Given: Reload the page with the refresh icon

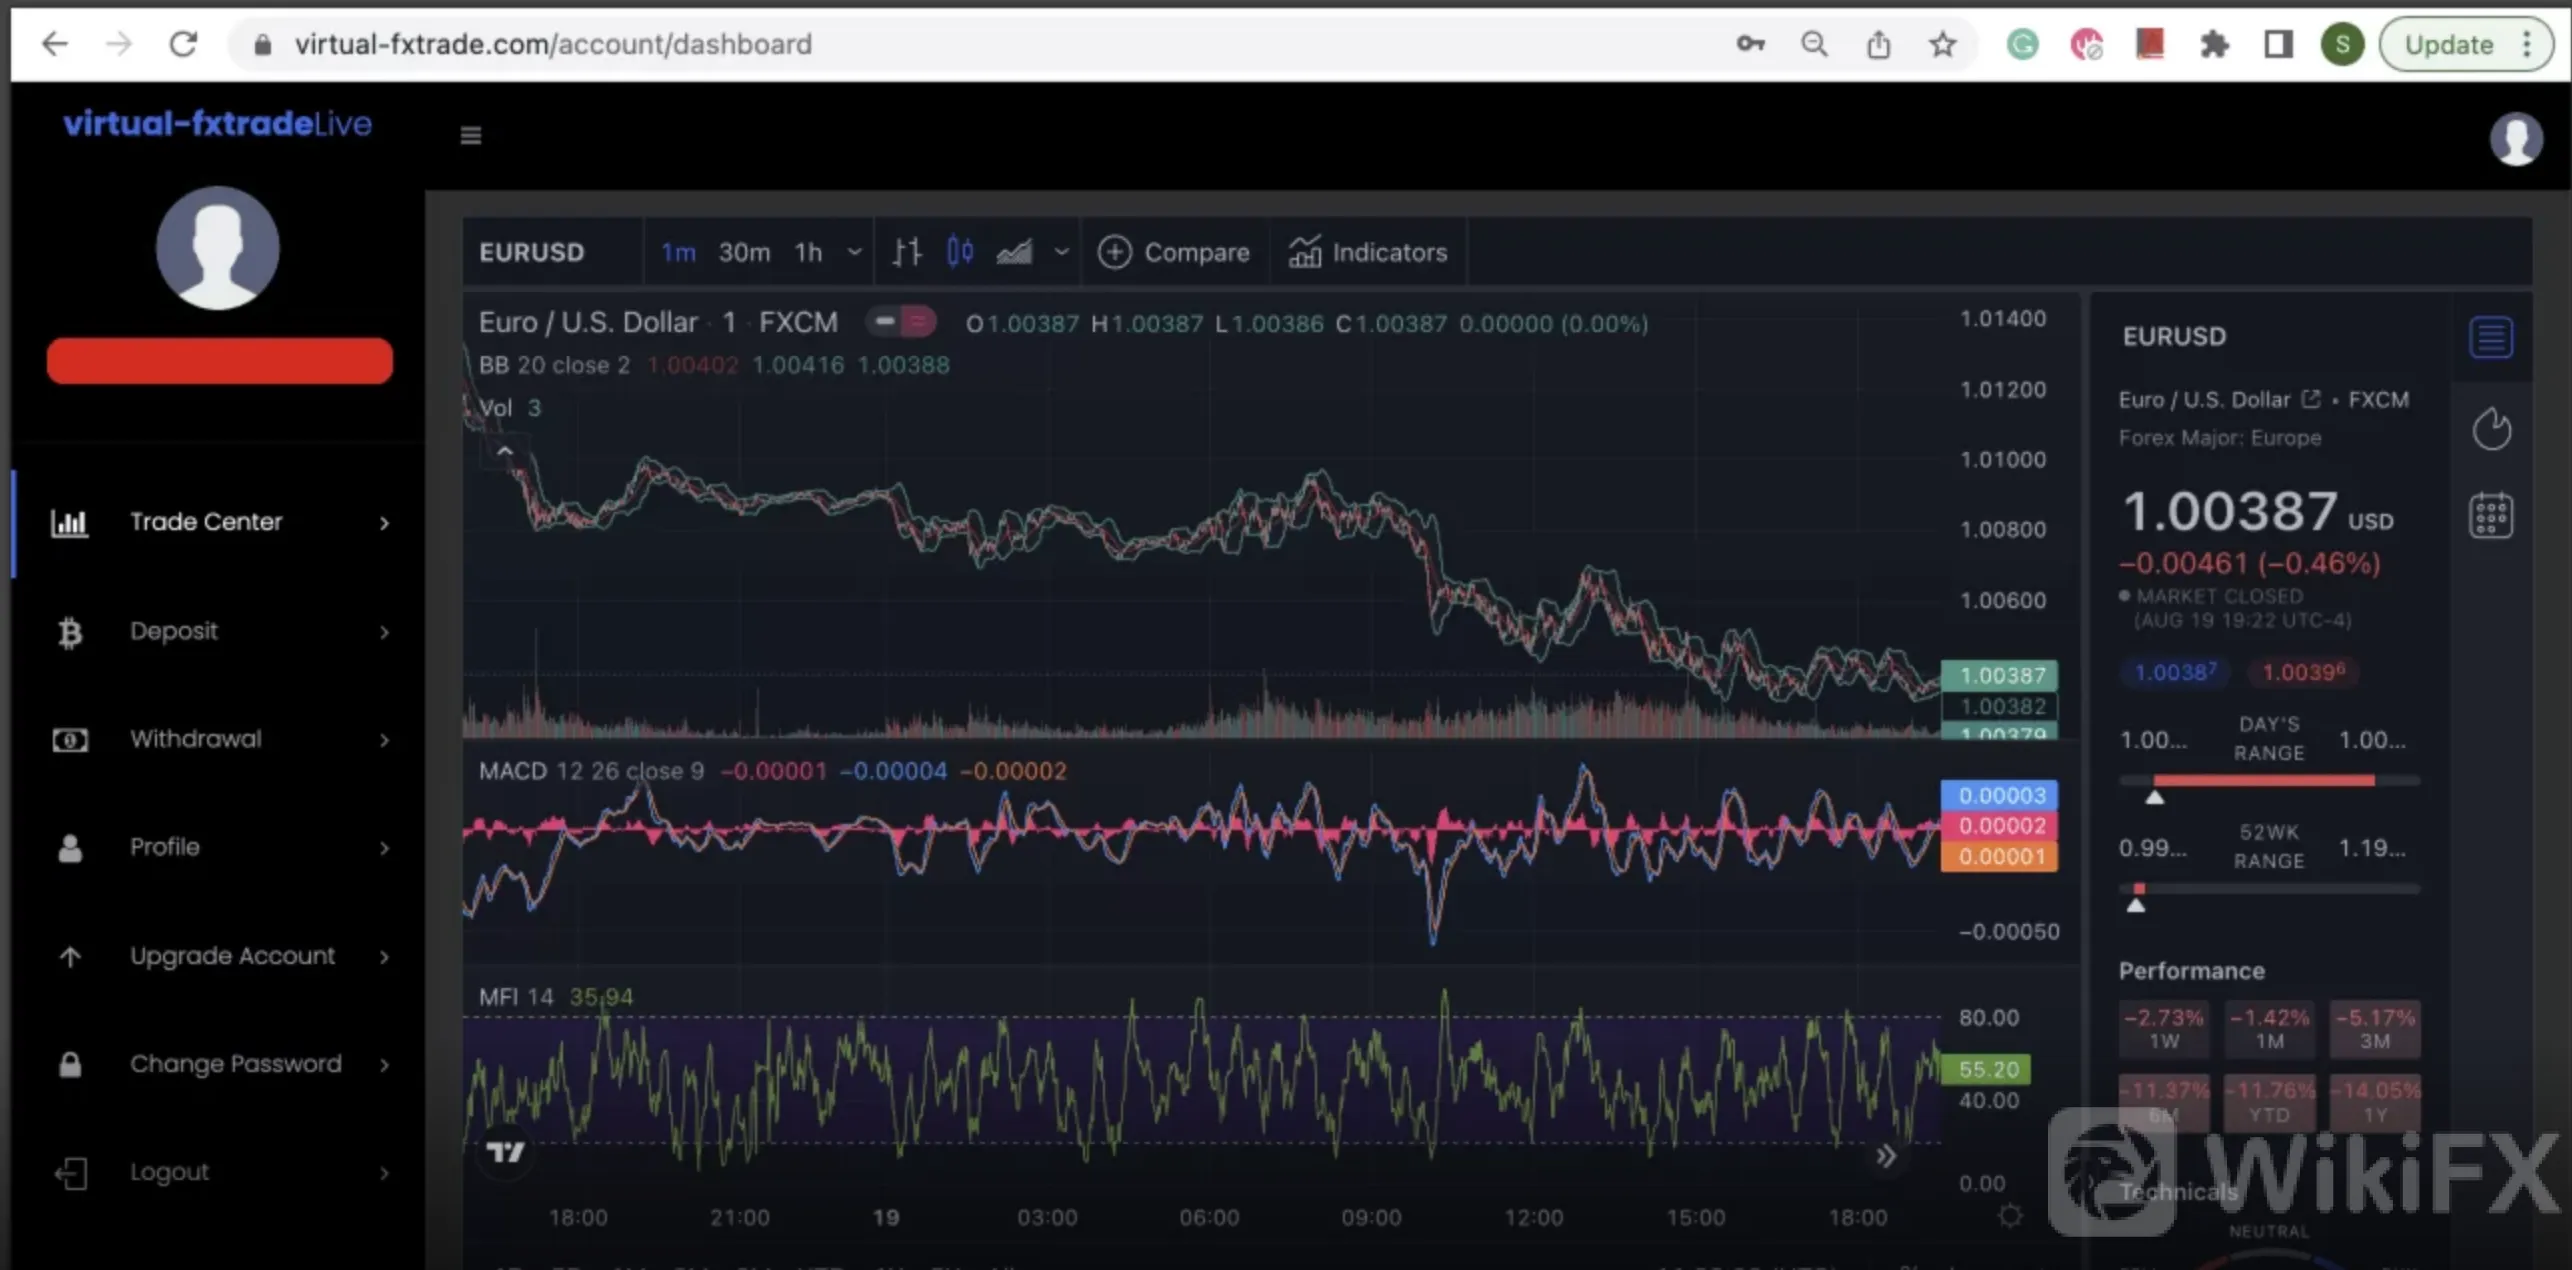Looking at the screenshot, I should (183, 44).
